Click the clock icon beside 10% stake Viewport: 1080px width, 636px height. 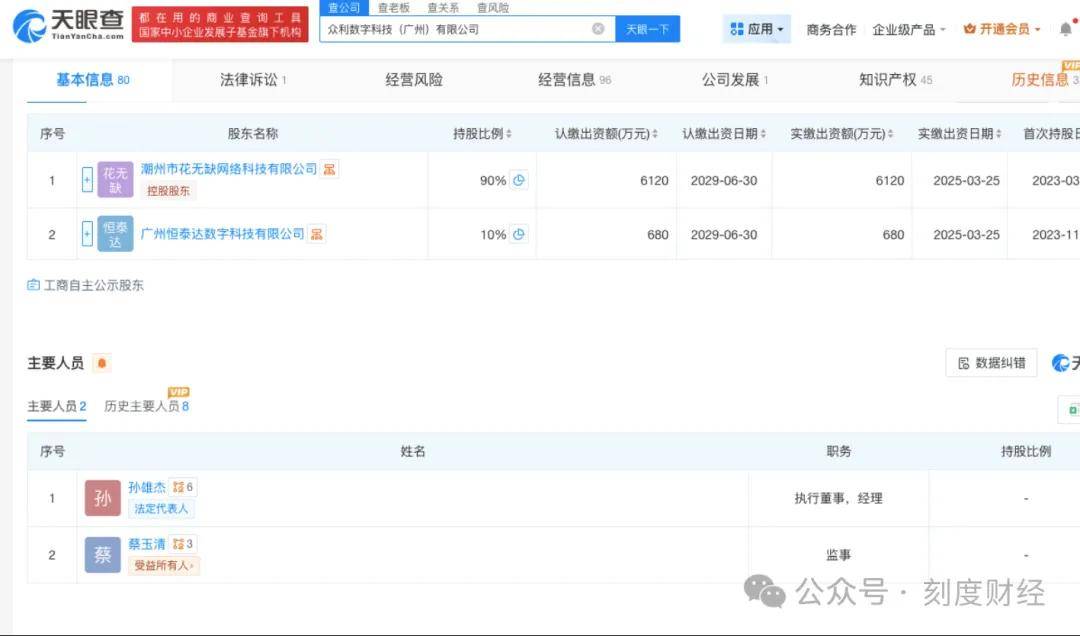coord(520,234)
